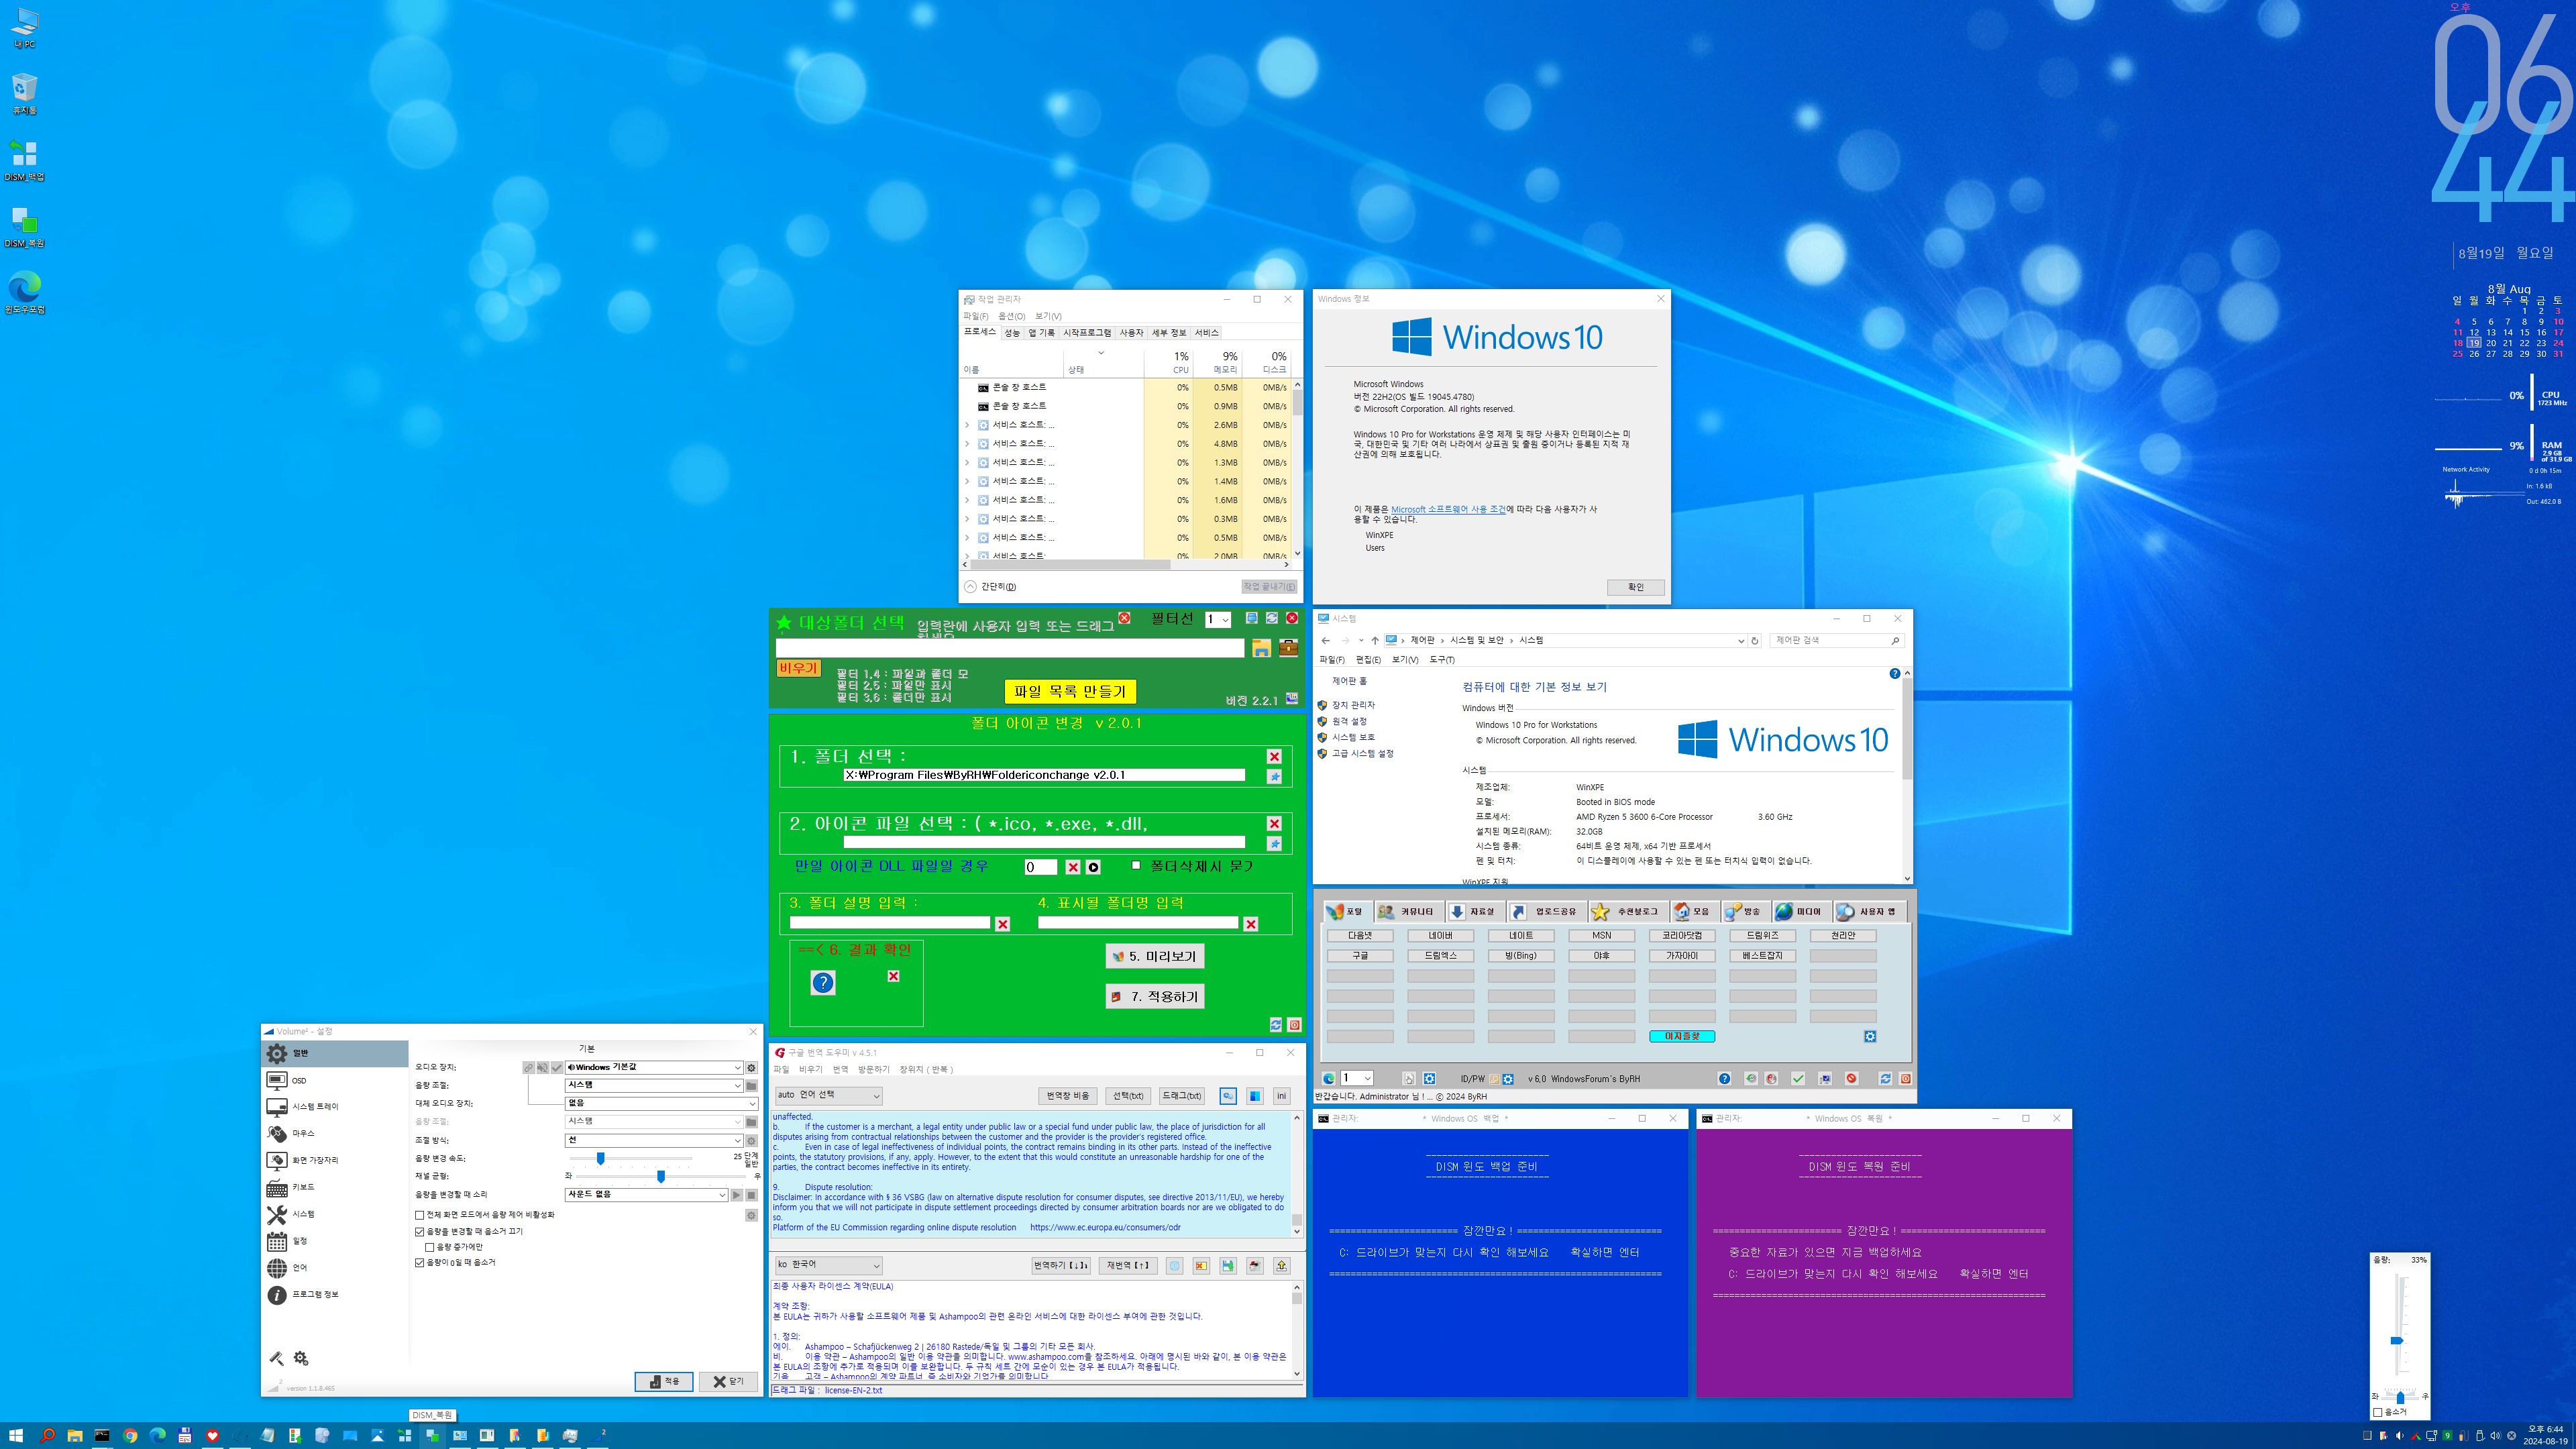Play the volume change sound preview
2576x1449 pixels.
[x=737, y=1194]
